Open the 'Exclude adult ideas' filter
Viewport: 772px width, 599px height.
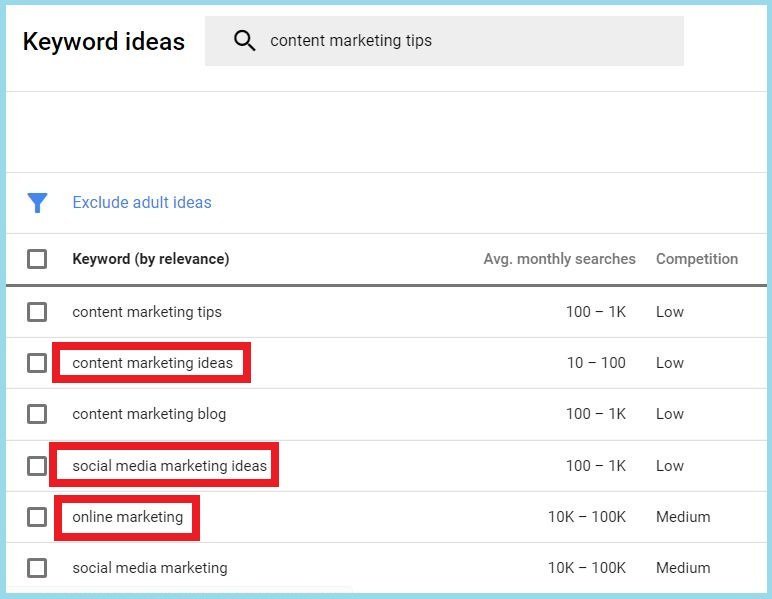click(x=142, y=202)
